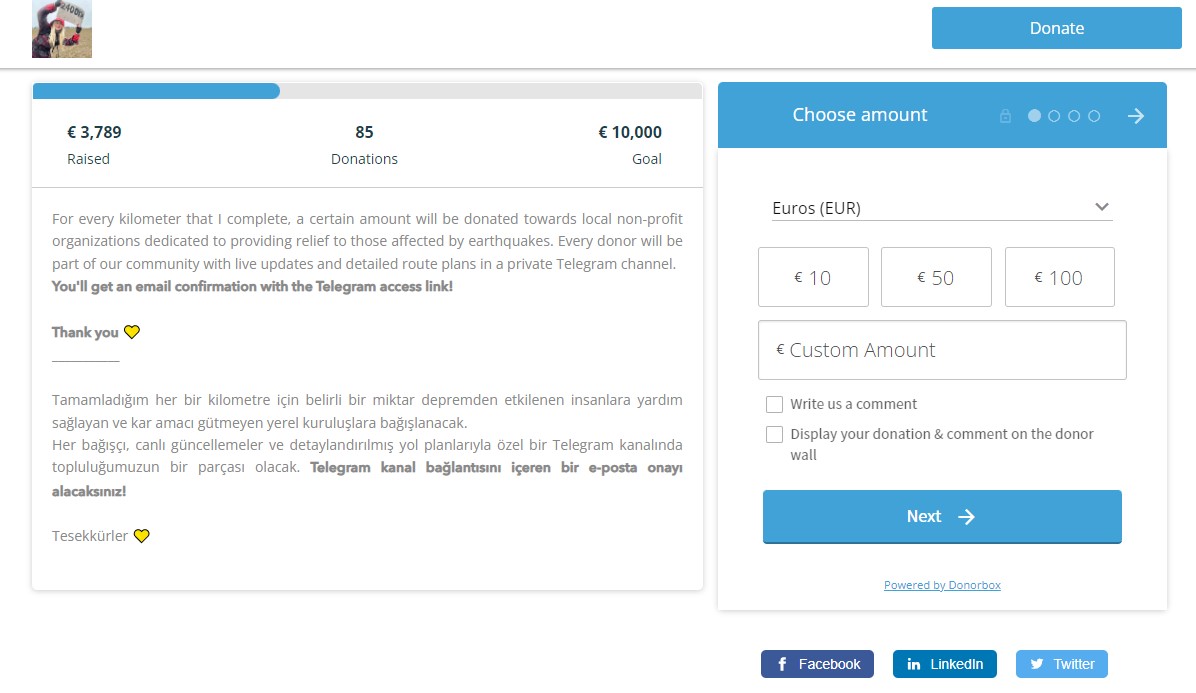Click the forward arrow in Choose amount header
This screenshot has height=693, width=1196.
tap(1136, 116)
